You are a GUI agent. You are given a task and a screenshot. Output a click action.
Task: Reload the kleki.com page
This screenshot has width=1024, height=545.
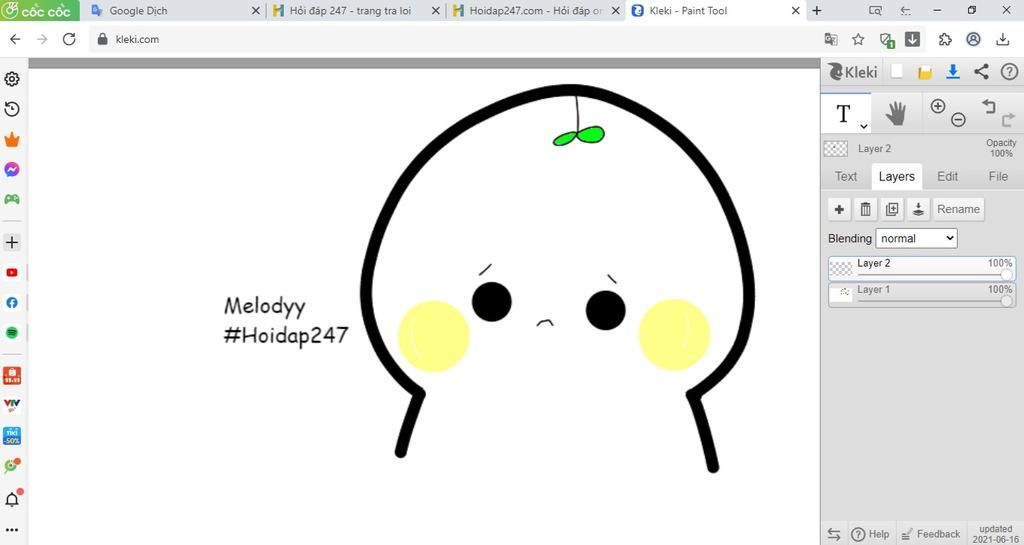click(69, 39)
